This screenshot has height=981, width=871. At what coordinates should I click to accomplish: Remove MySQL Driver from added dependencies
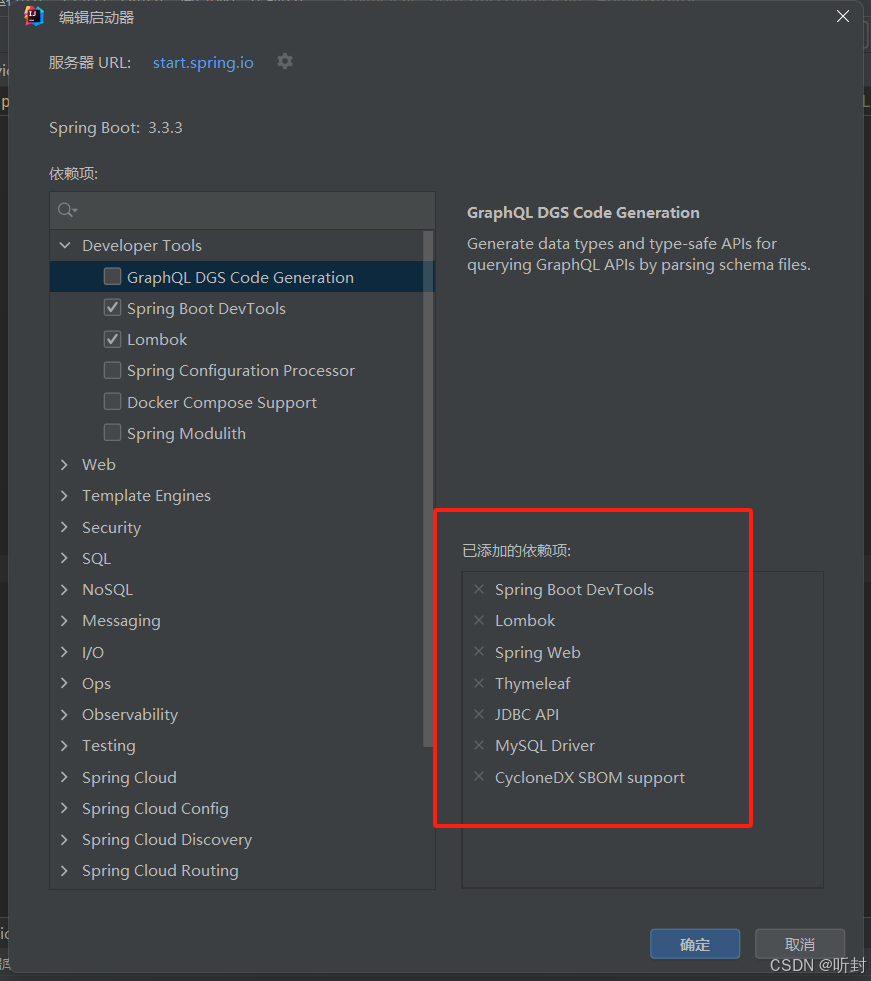[479, 745]
